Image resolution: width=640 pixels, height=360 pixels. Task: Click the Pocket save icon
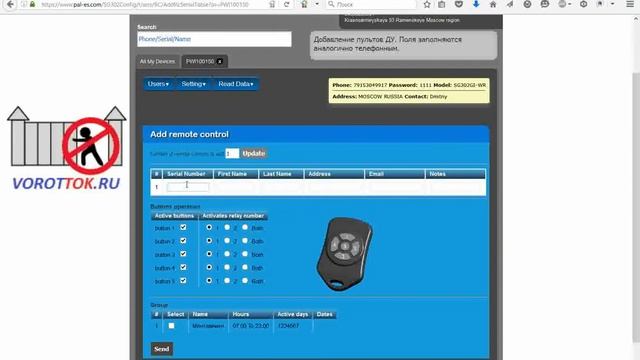(x=459, y=4)
